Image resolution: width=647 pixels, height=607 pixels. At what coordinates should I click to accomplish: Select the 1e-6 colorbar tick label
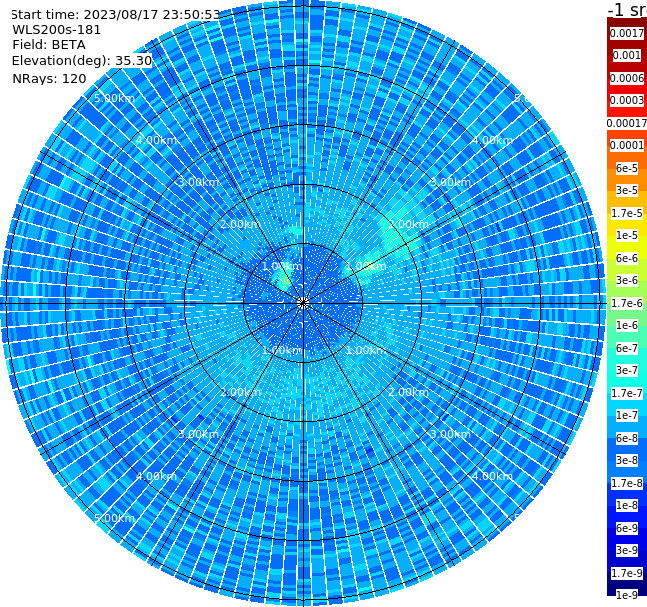click(x=627, y=325)
